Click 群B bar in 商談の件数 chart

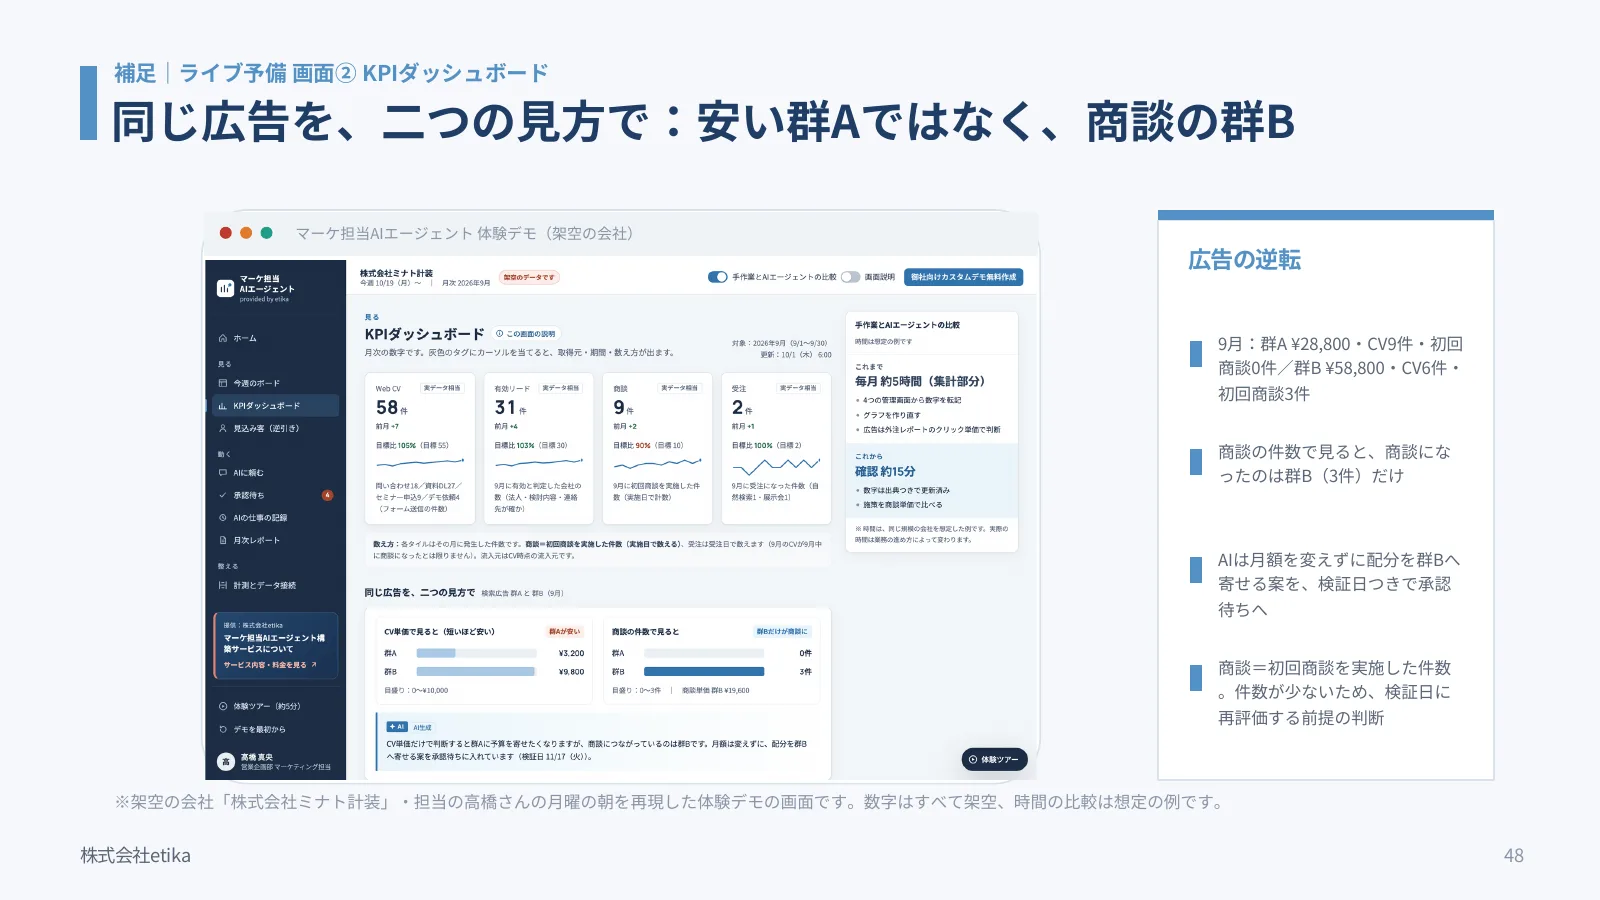click(x=704, y=672)
